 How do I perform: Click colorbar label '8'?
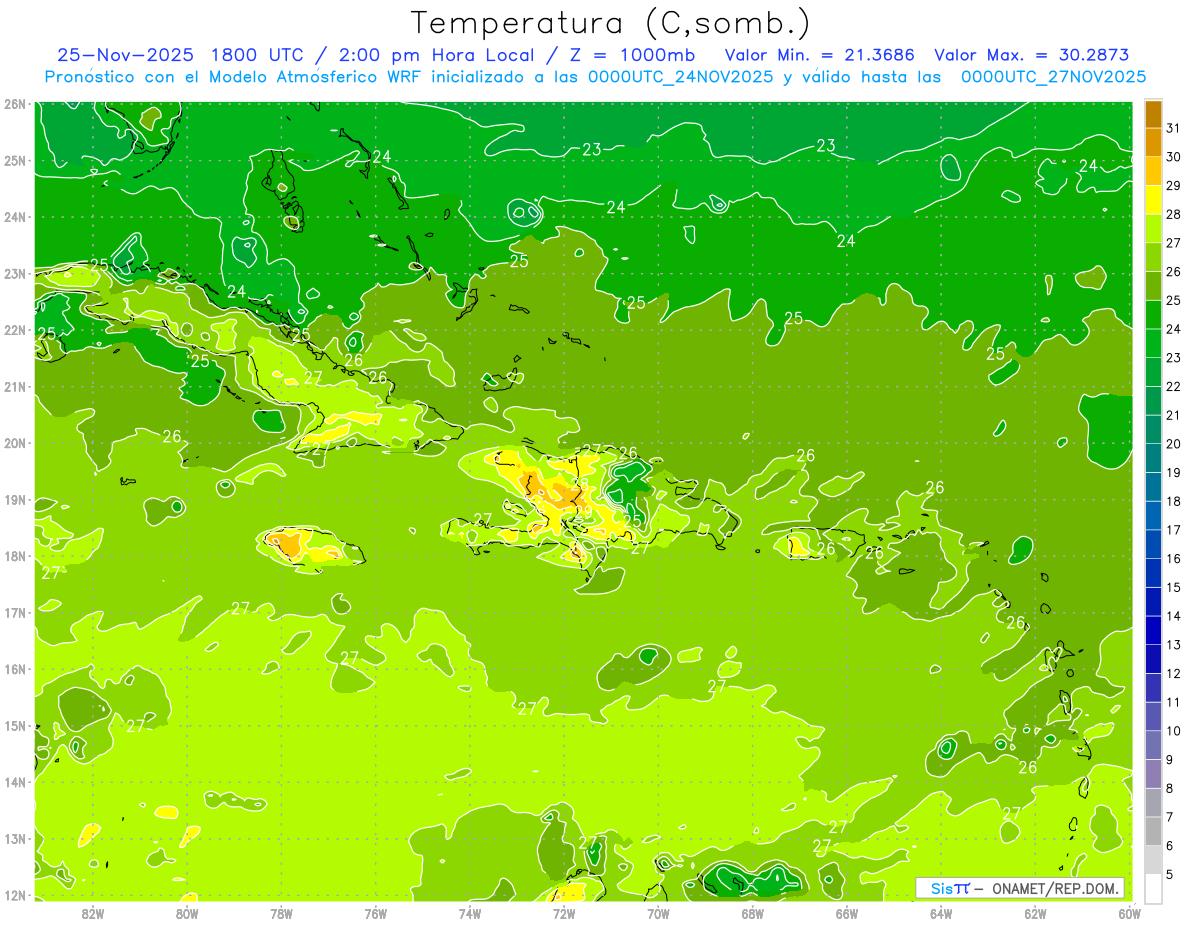click(x=1170, y=788)
